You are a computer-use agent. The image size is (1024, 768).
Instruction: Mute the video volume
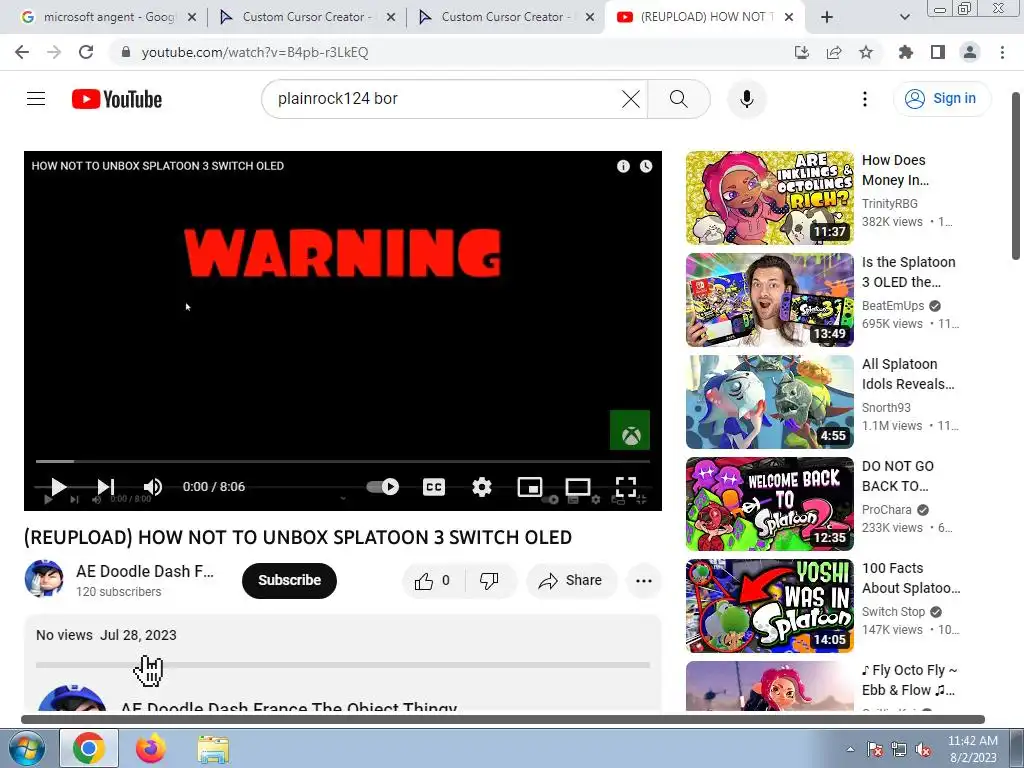click(153, 487)
